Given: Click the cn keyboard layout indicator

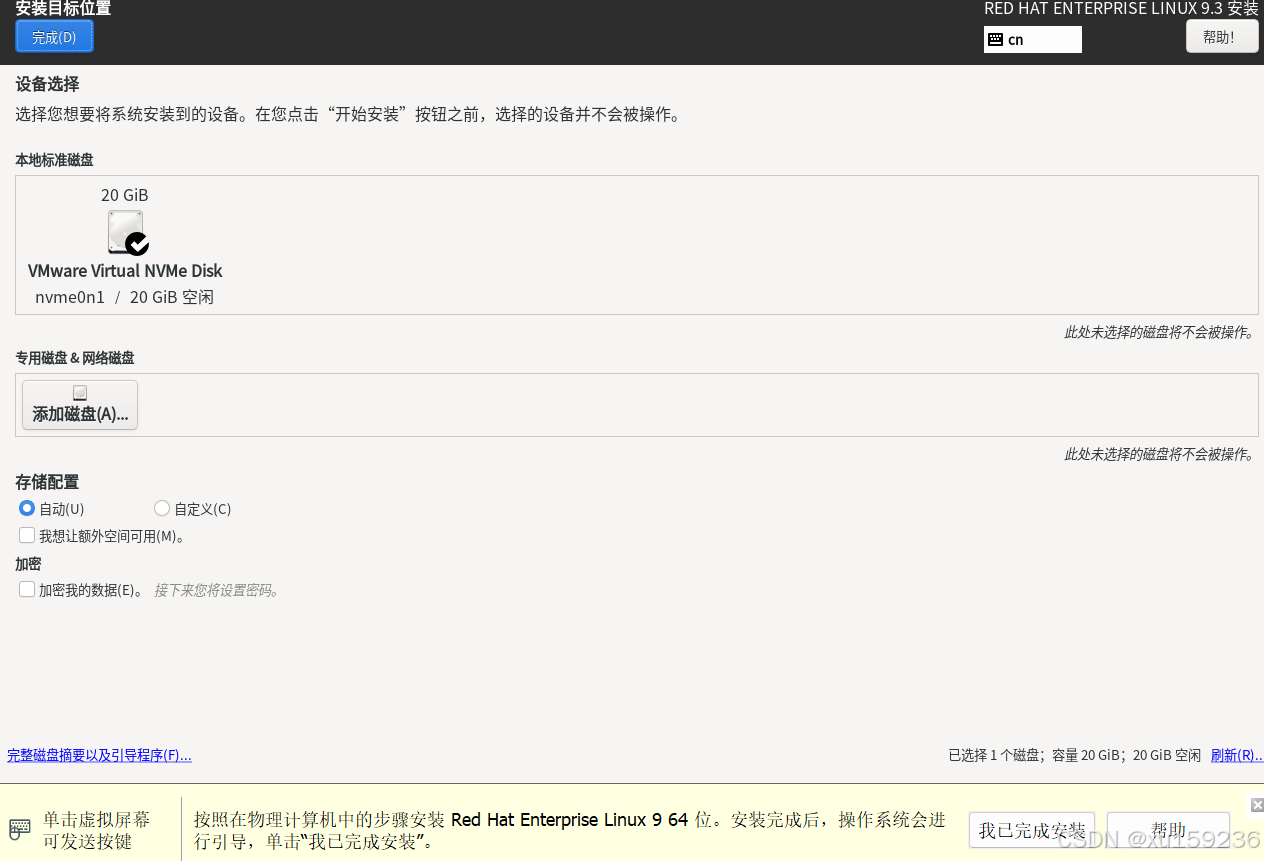Looking at the screenshot, I should [1032, 40].
